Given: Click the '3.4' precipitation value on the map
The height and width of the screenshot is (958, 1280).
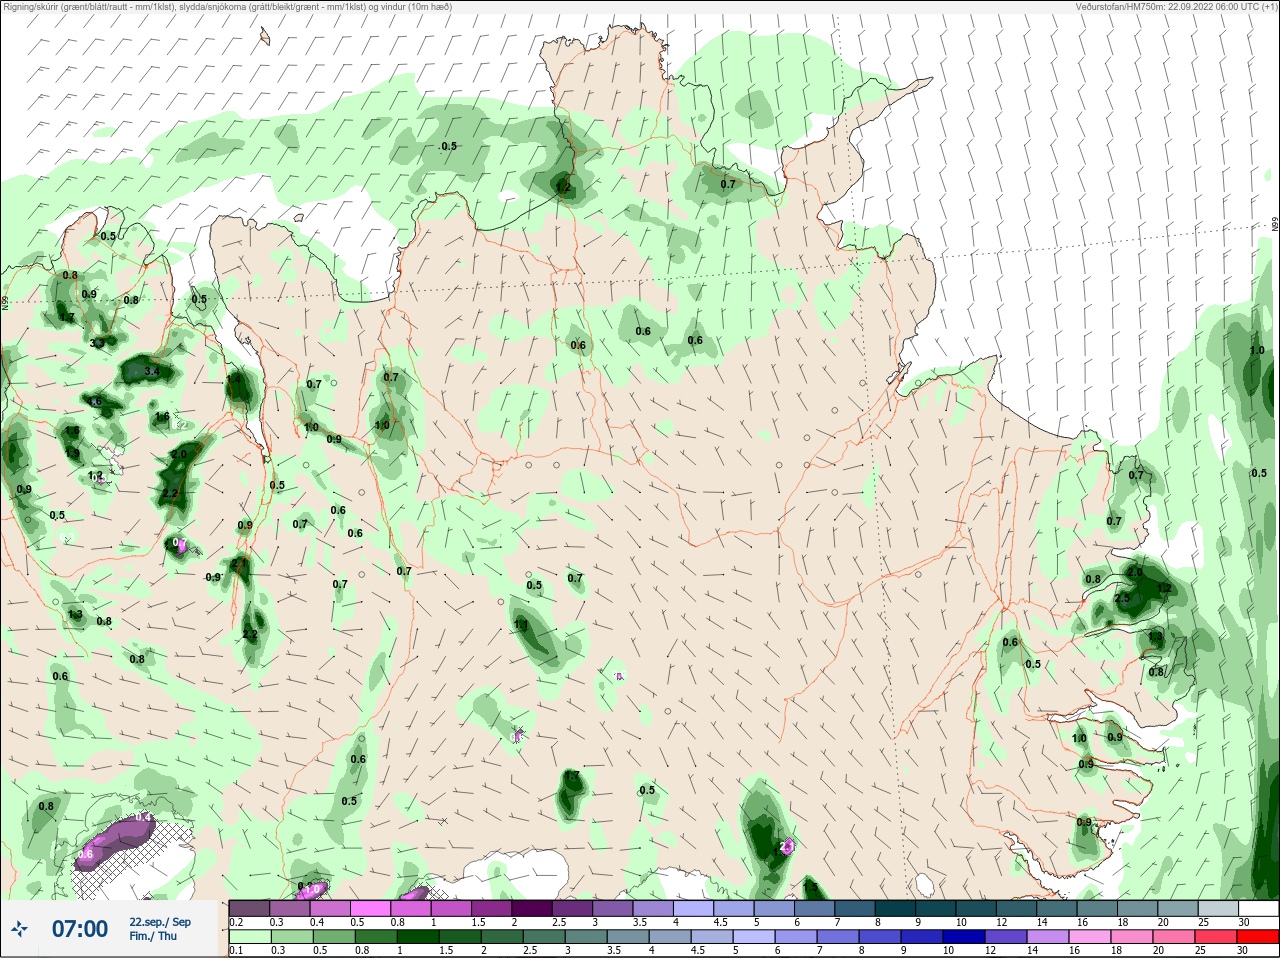Looking at the screenshot, I should pos(152,371).
